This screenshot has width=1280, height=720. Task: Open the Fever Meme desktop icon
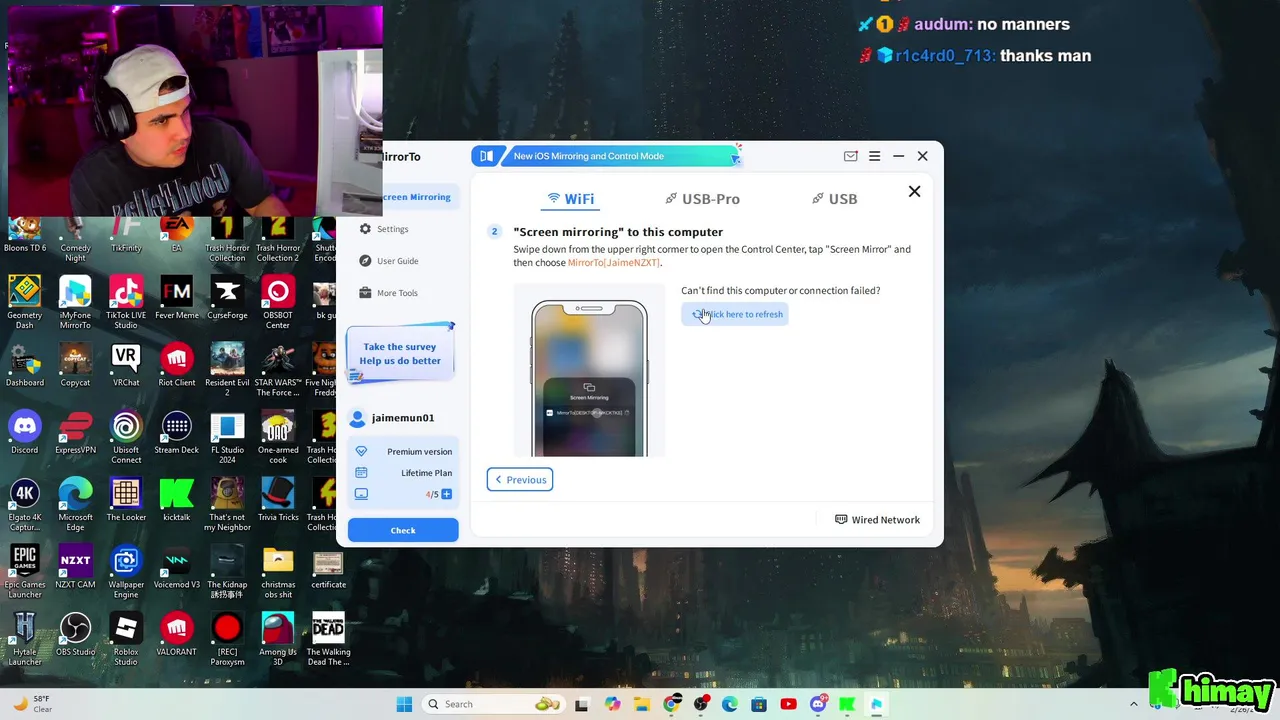click(x=176, y=298)
